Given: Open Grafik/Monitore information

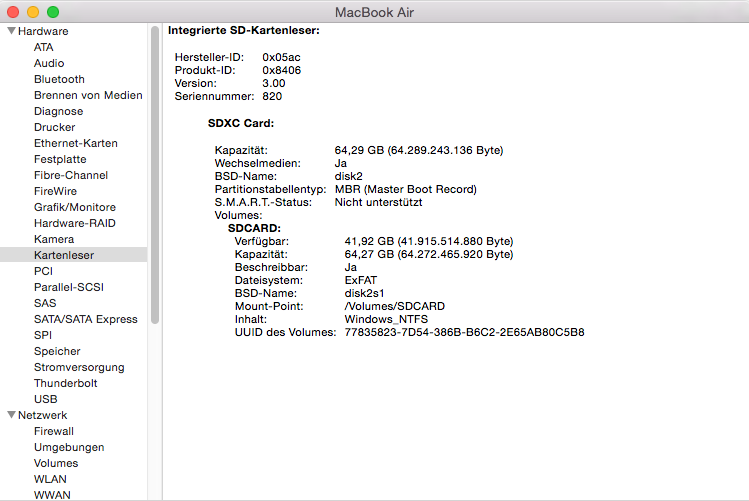Looking at the screenshot, I should (75, 207).
